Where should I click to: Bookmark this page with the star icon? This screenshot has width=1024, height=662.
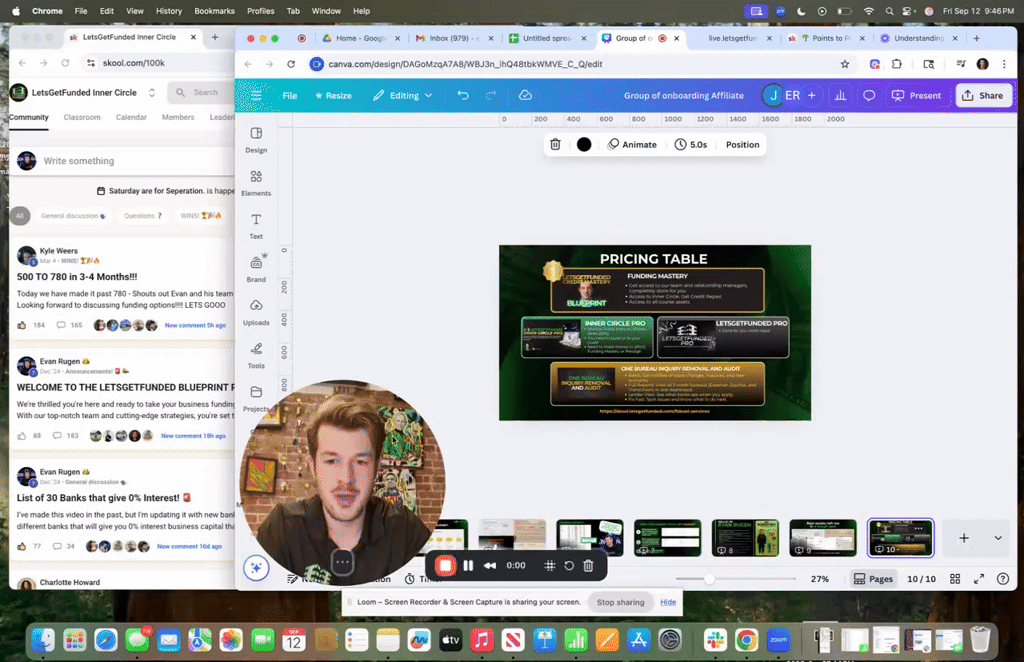pyautogui.click(x=845, y=64)
